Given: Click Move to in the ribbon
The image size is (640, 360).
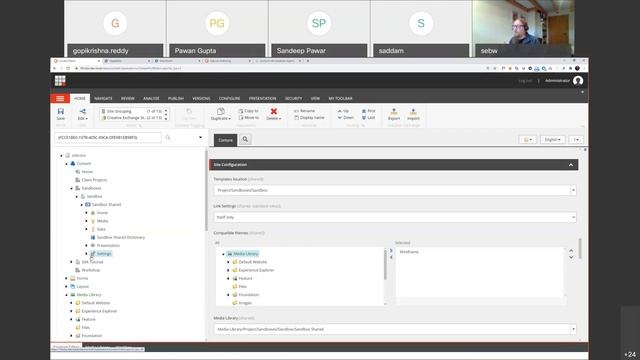Looking at the screenshot, I should point(249,118).
